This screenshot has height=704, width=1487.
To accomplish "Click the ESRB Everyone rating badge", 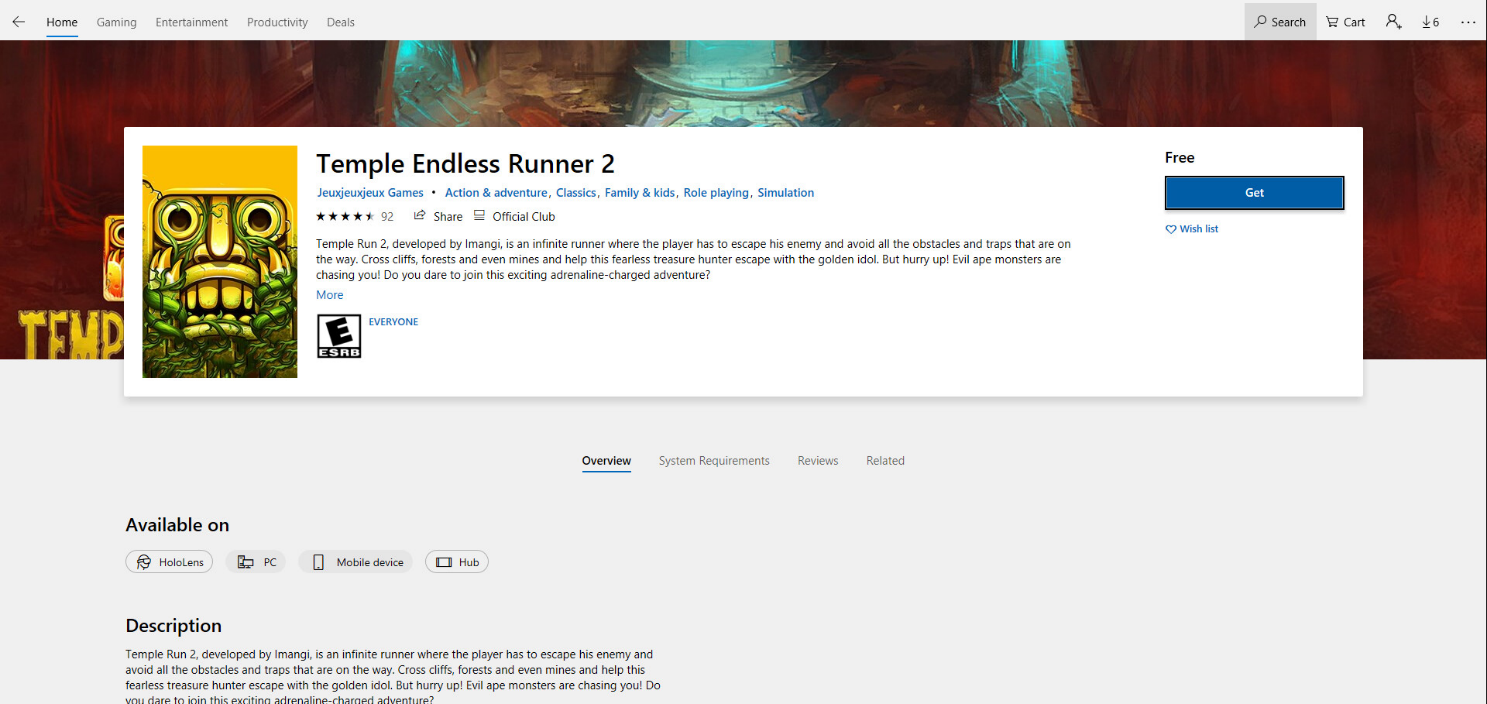I will (339, 336).
